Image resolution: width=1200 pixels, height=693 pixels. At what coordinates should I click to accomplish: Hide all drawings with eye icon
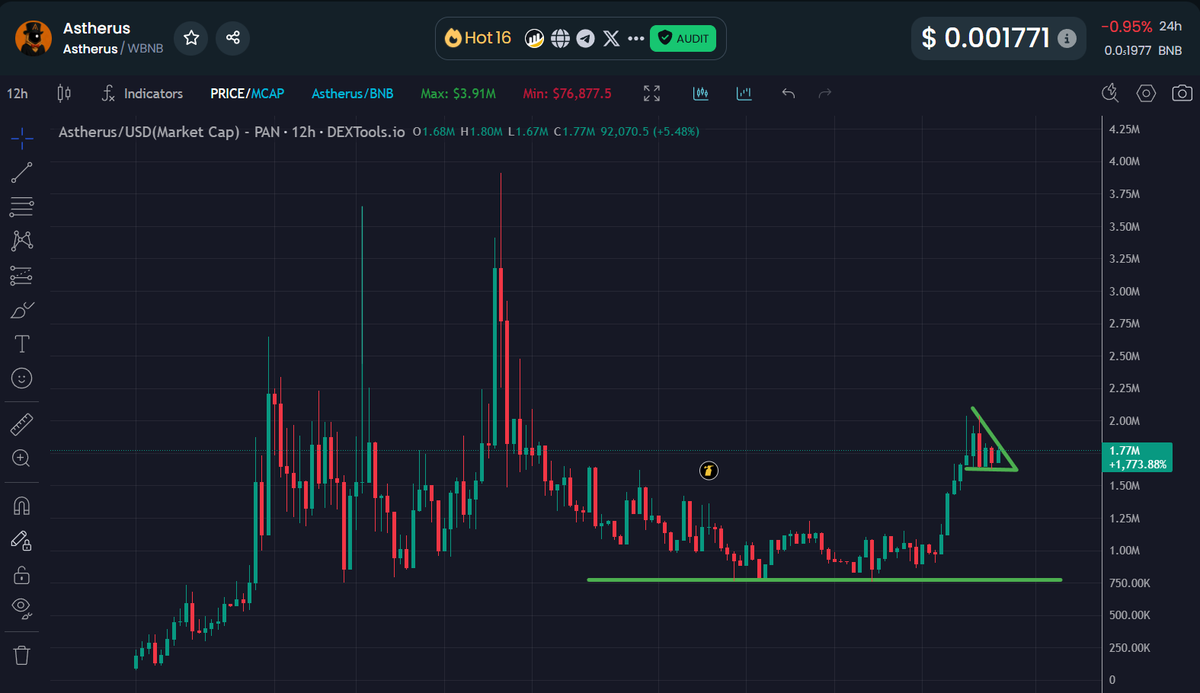click(22, 608)
